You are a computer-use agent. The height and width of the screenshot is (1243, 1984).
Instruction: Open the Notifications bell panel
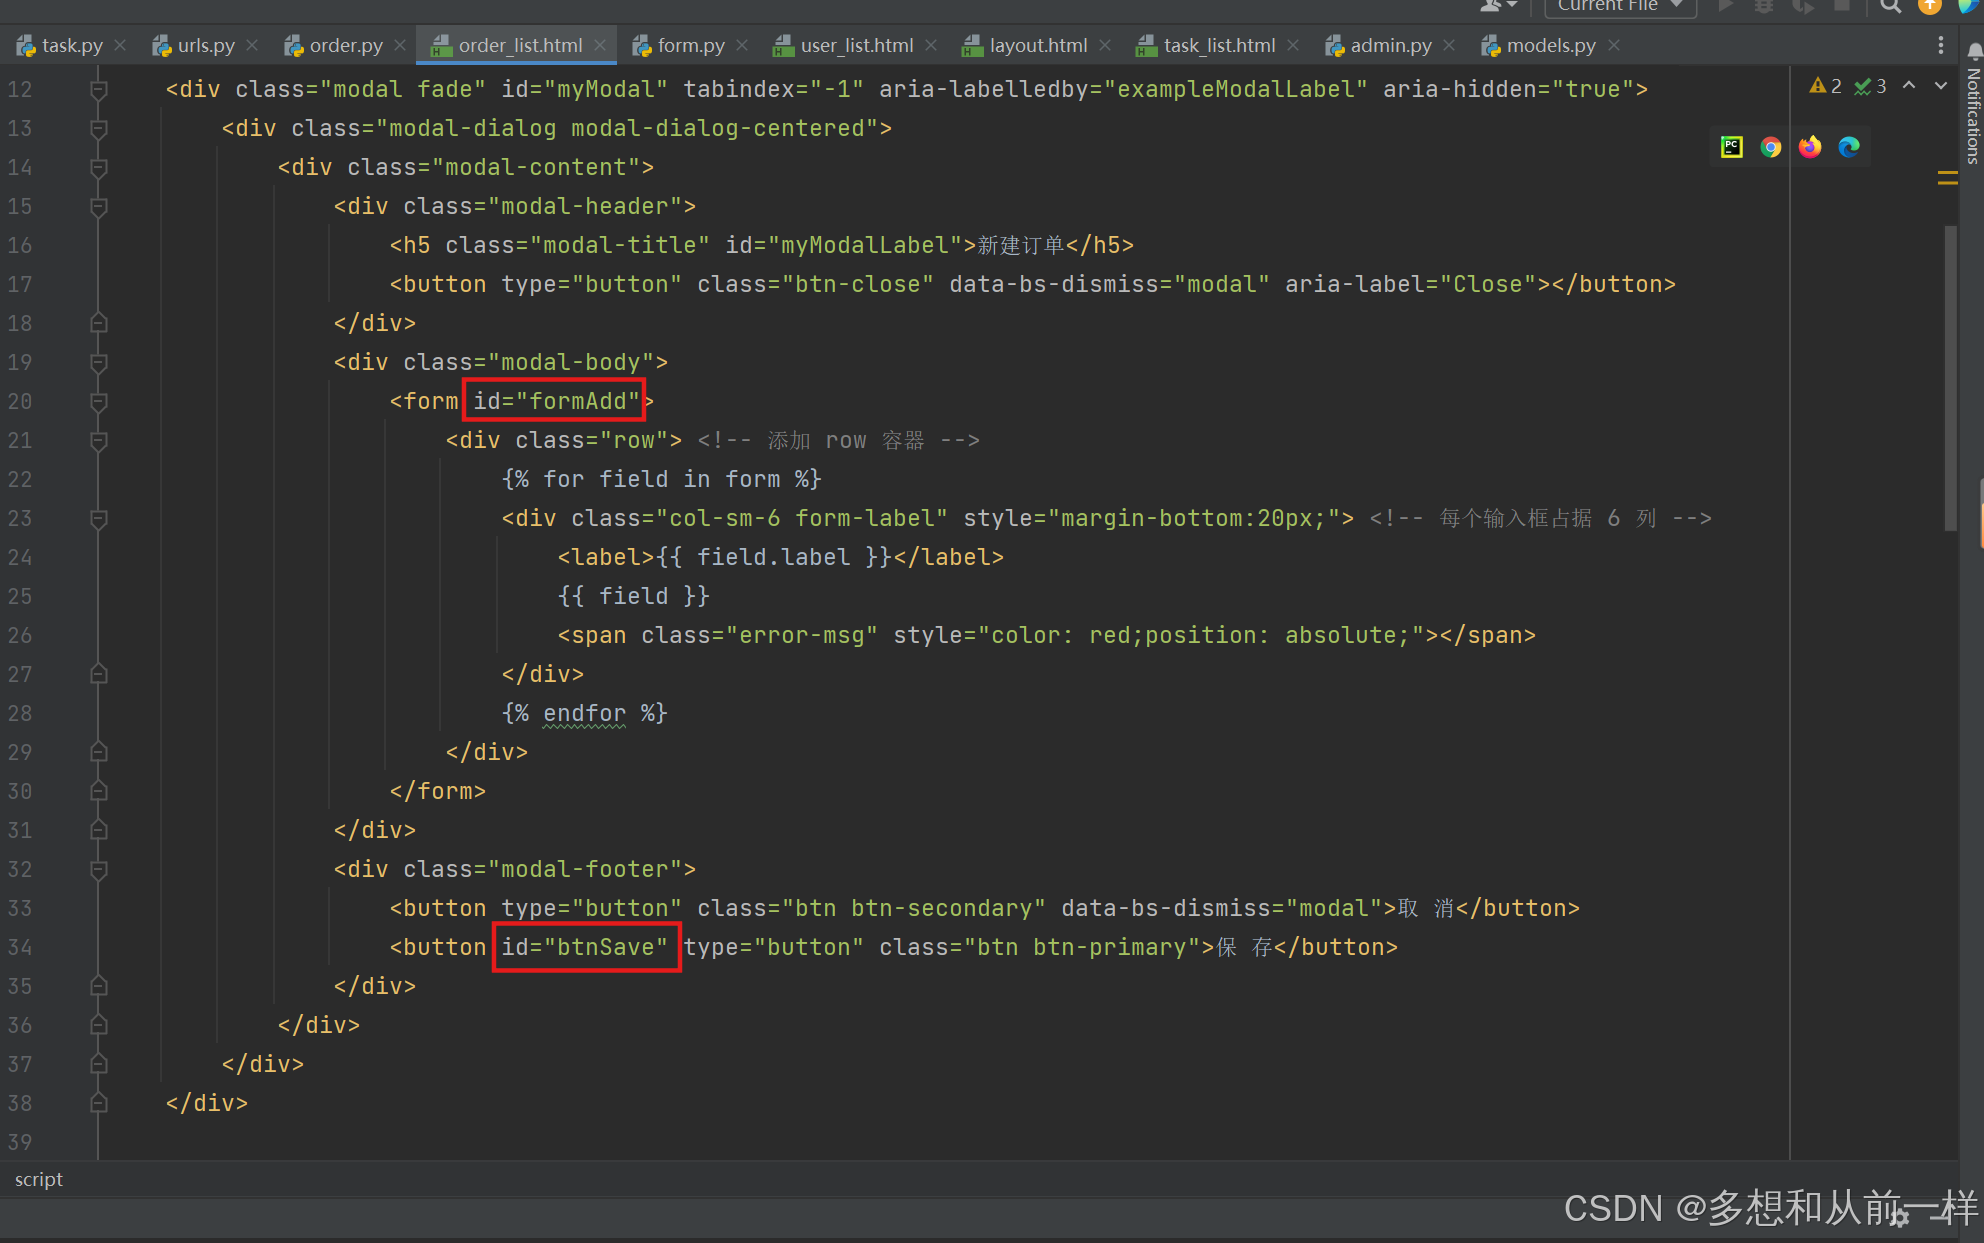point(1973,50)
